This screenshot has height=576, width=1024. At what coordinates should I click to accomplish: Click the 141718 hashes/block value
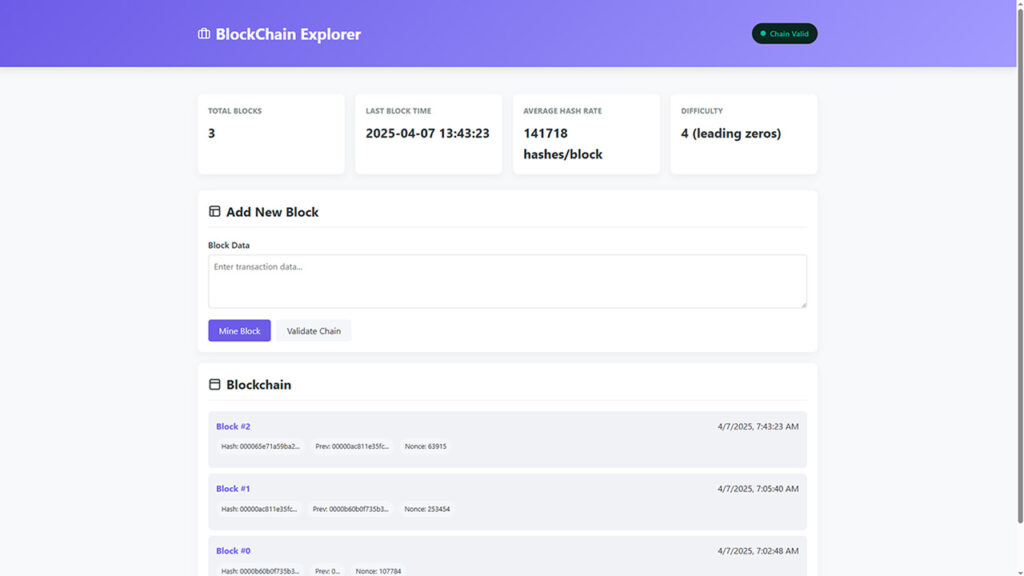pos(563,144)
